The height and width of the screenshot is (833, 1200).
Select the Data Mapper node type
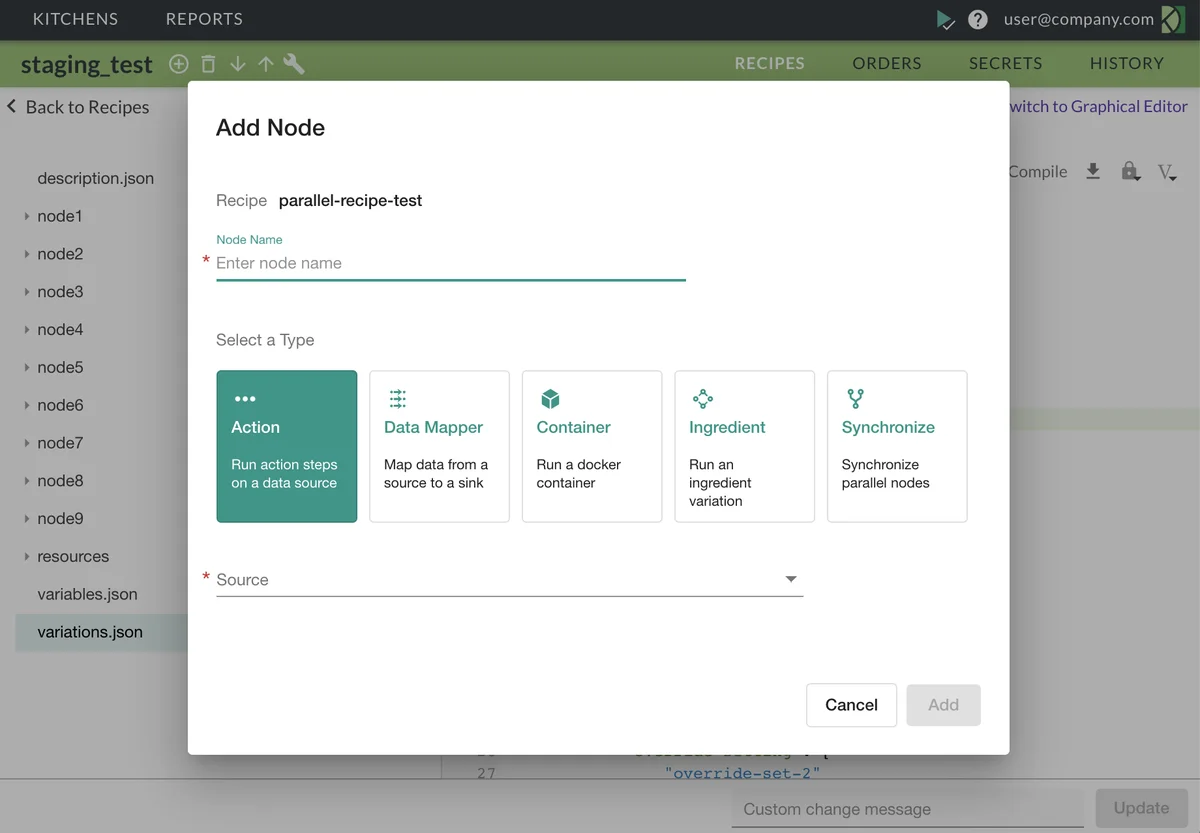coord(439,446)
